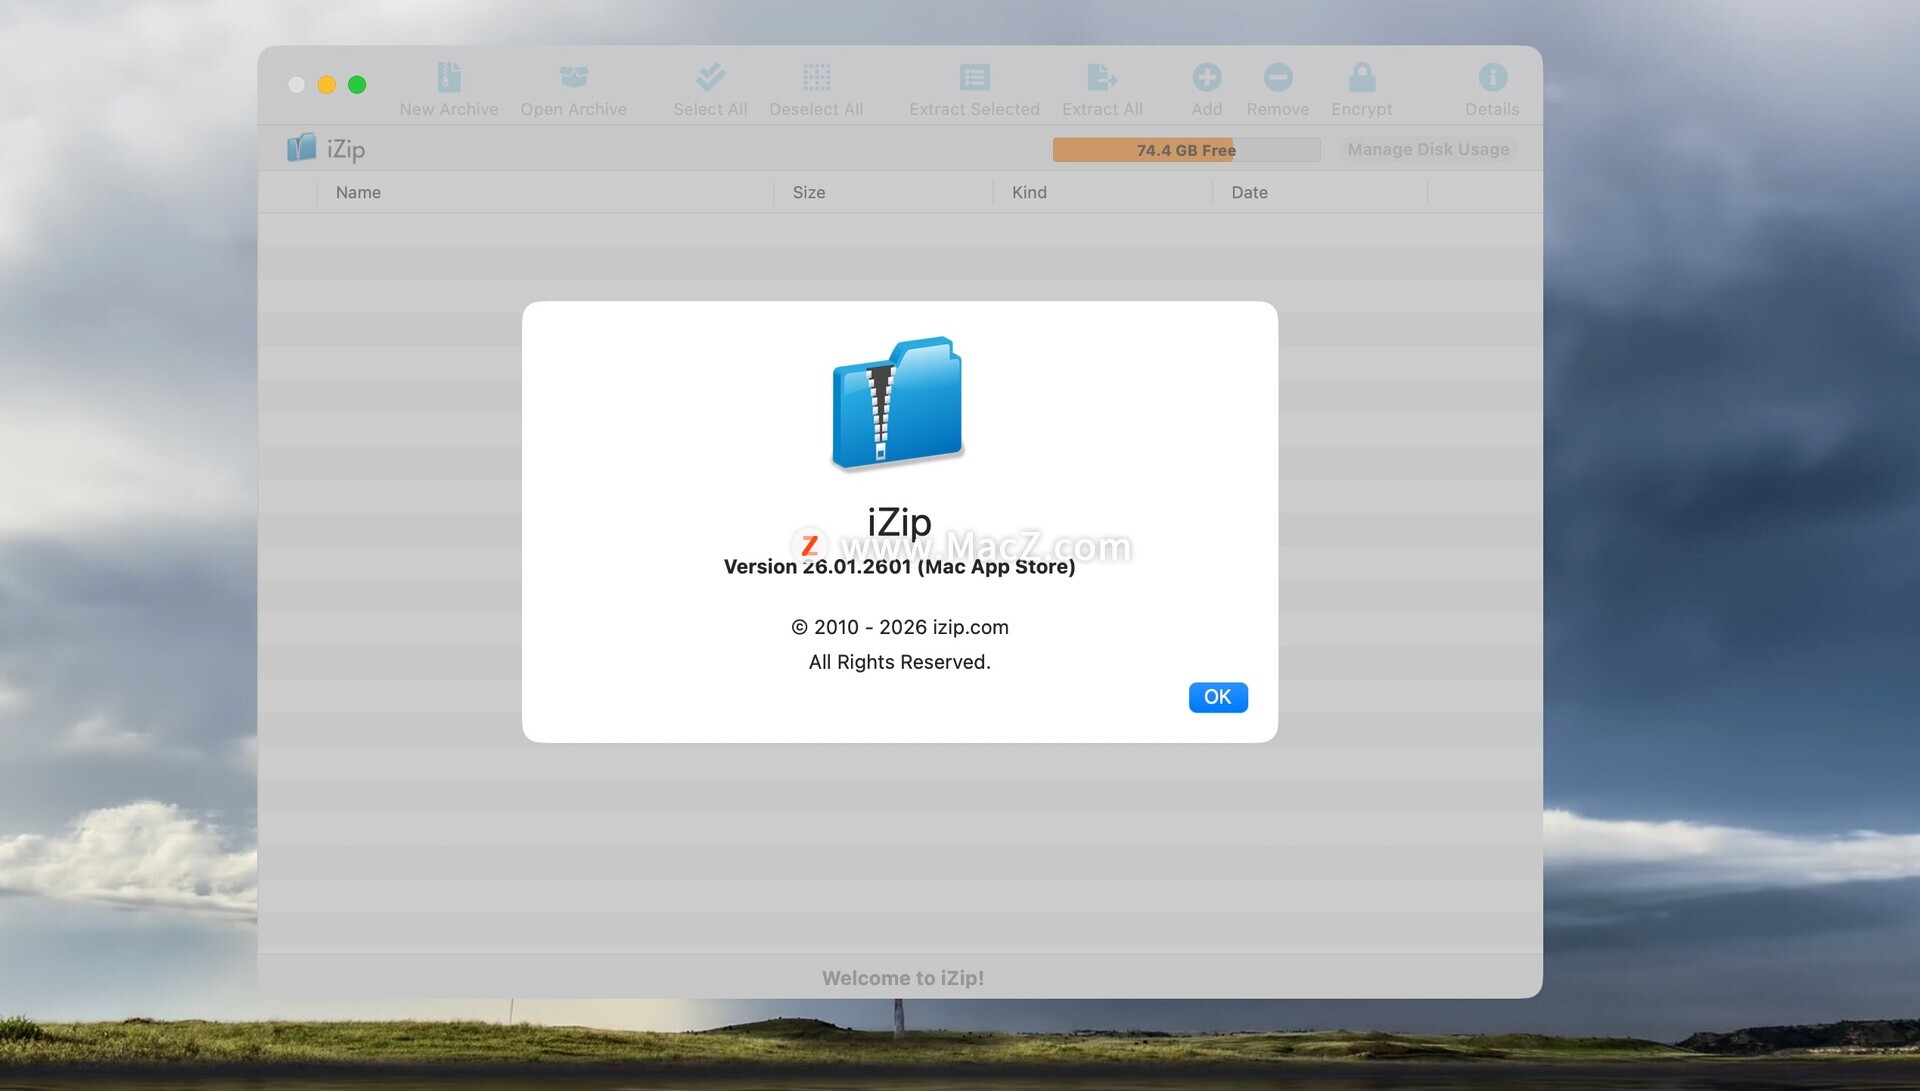Click the green full-screen window button
The height and width of the screenshot is (1091, 1920).
pos(357,85)
